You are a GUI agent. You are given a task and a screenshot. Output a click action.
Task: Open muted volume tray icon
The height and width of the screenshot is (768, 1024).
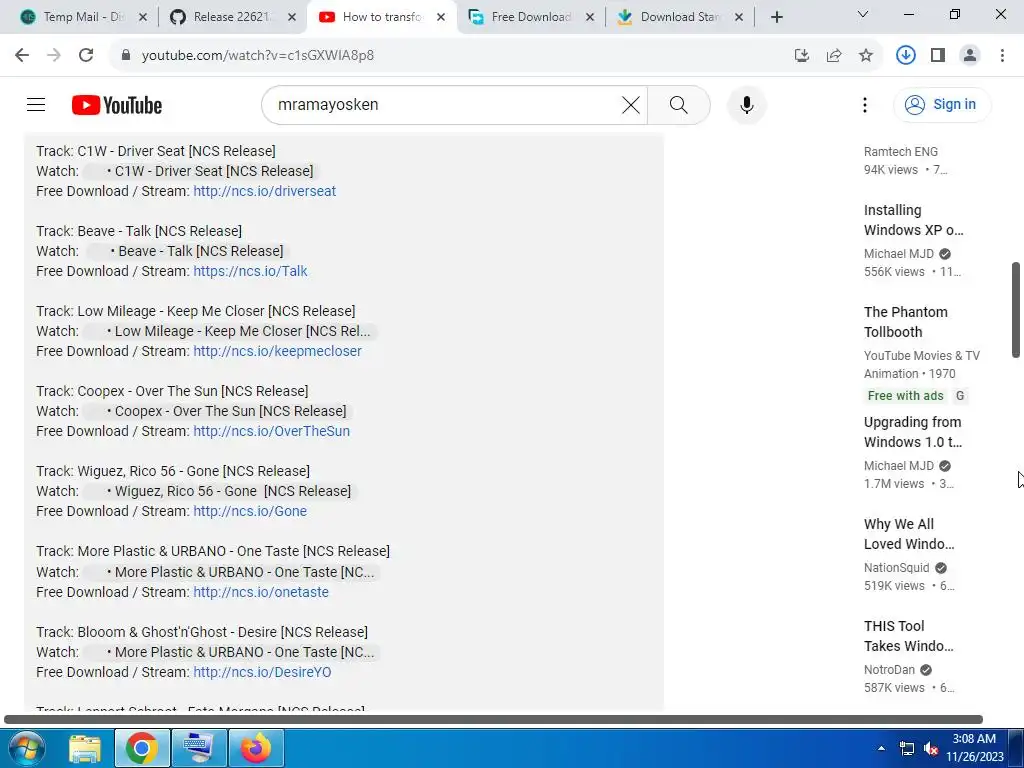(931, 749)
